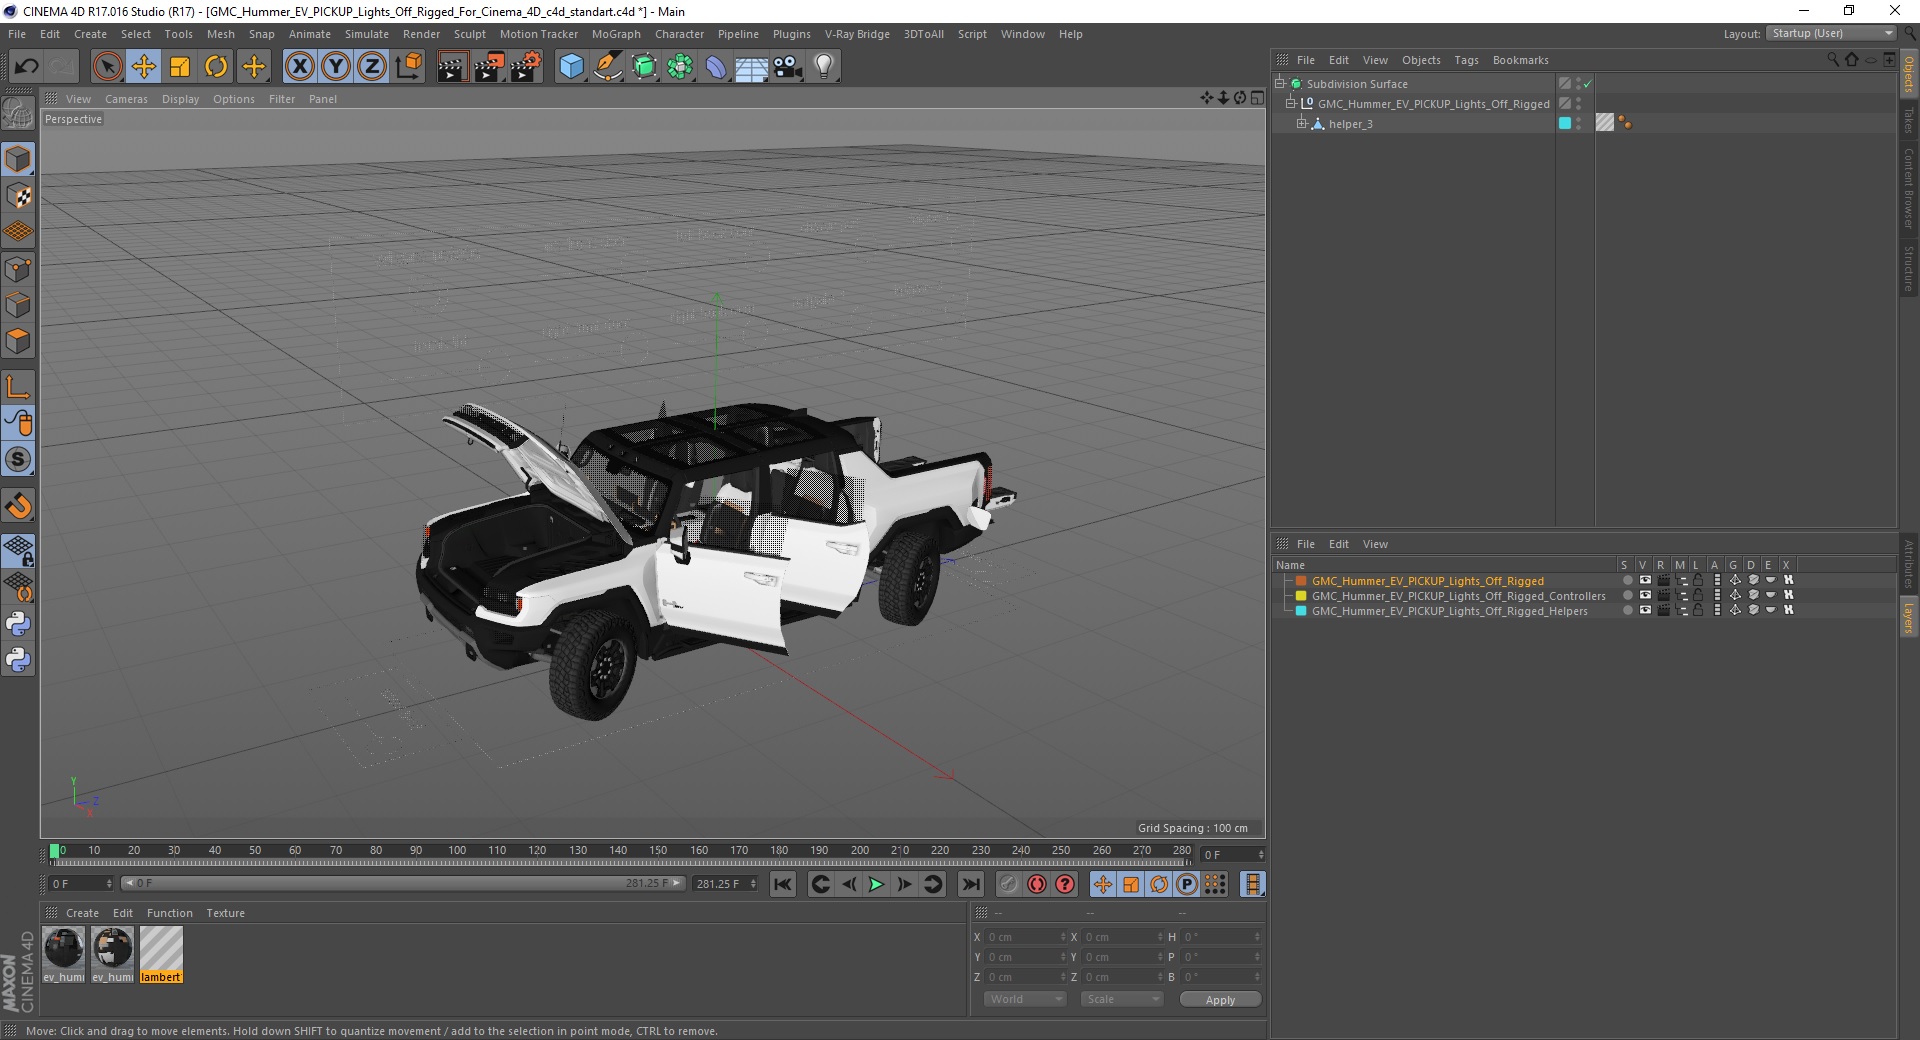The height and width of the screenshot is (1040, 1920).
Task: Toggle Subdivision Surface enable checkmark
Action: 1588,84
